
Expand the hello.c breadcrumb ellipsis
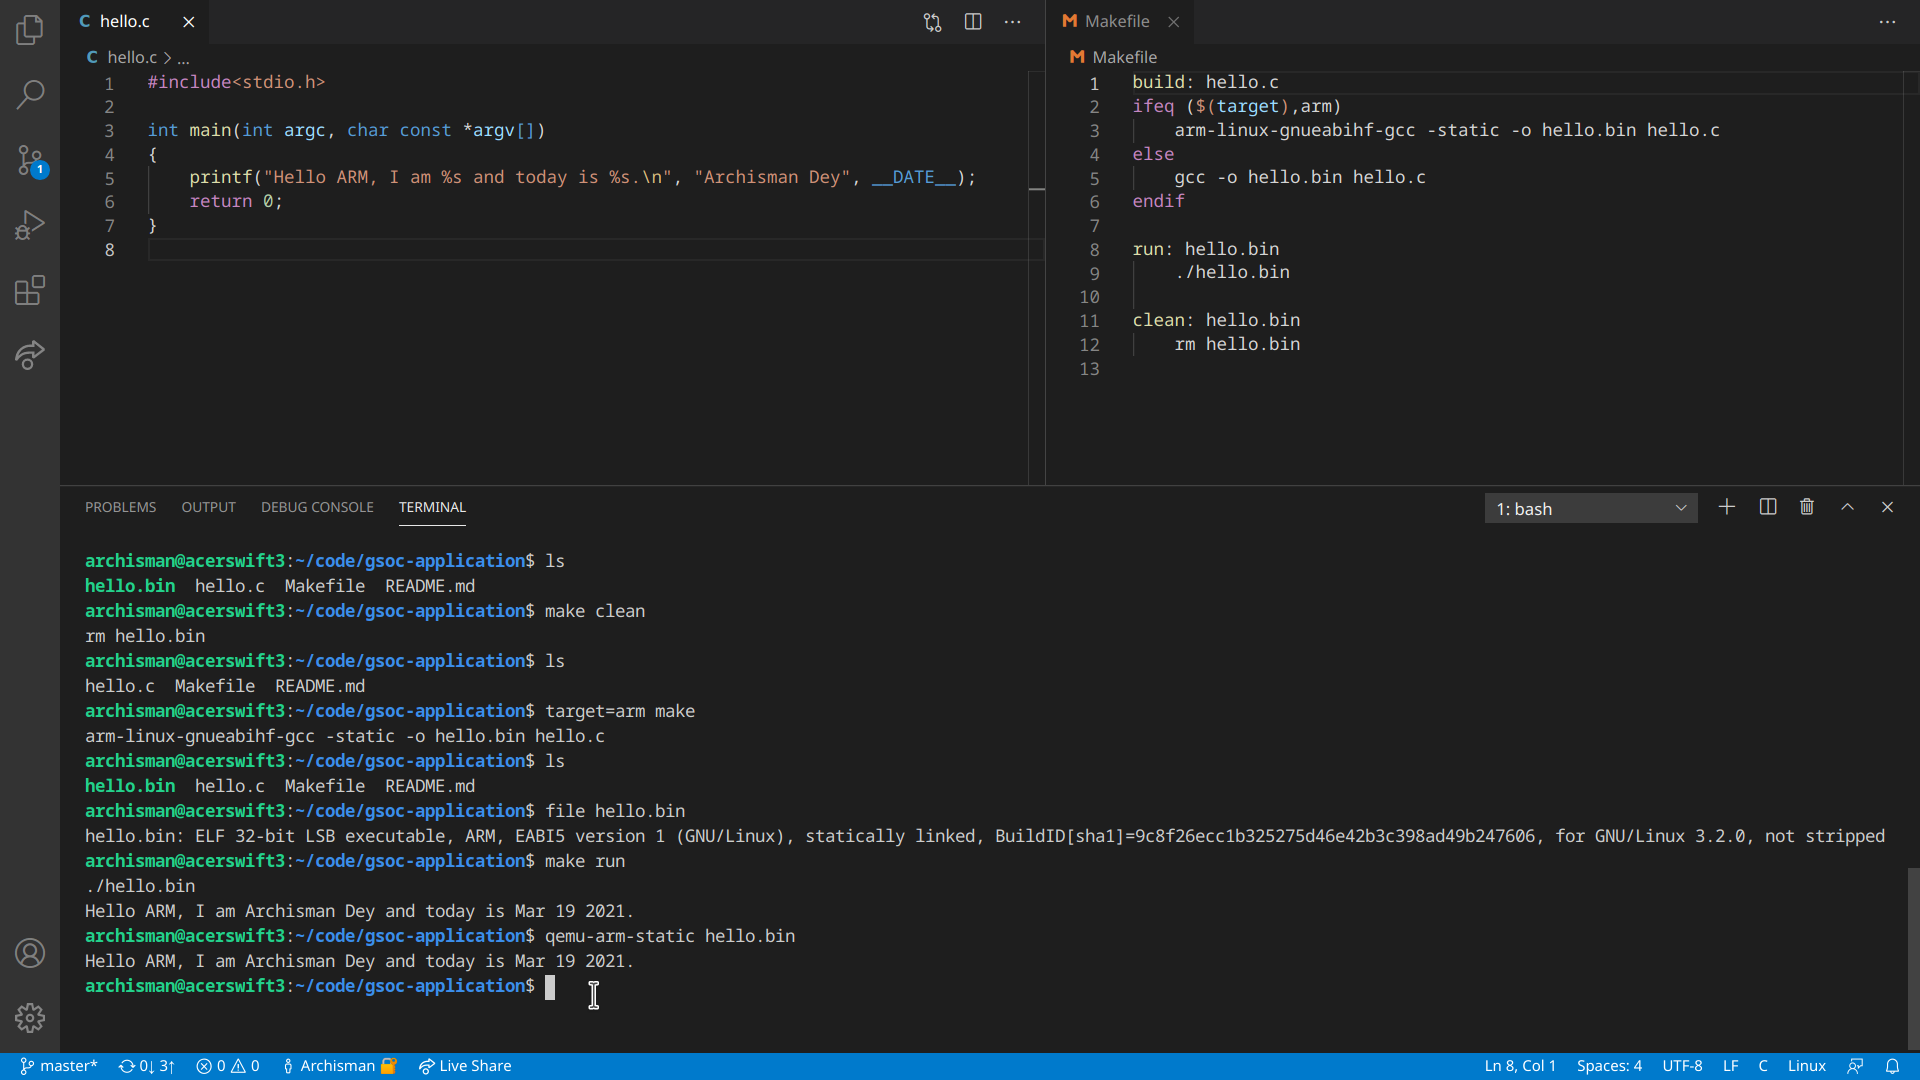click(183, 58)
